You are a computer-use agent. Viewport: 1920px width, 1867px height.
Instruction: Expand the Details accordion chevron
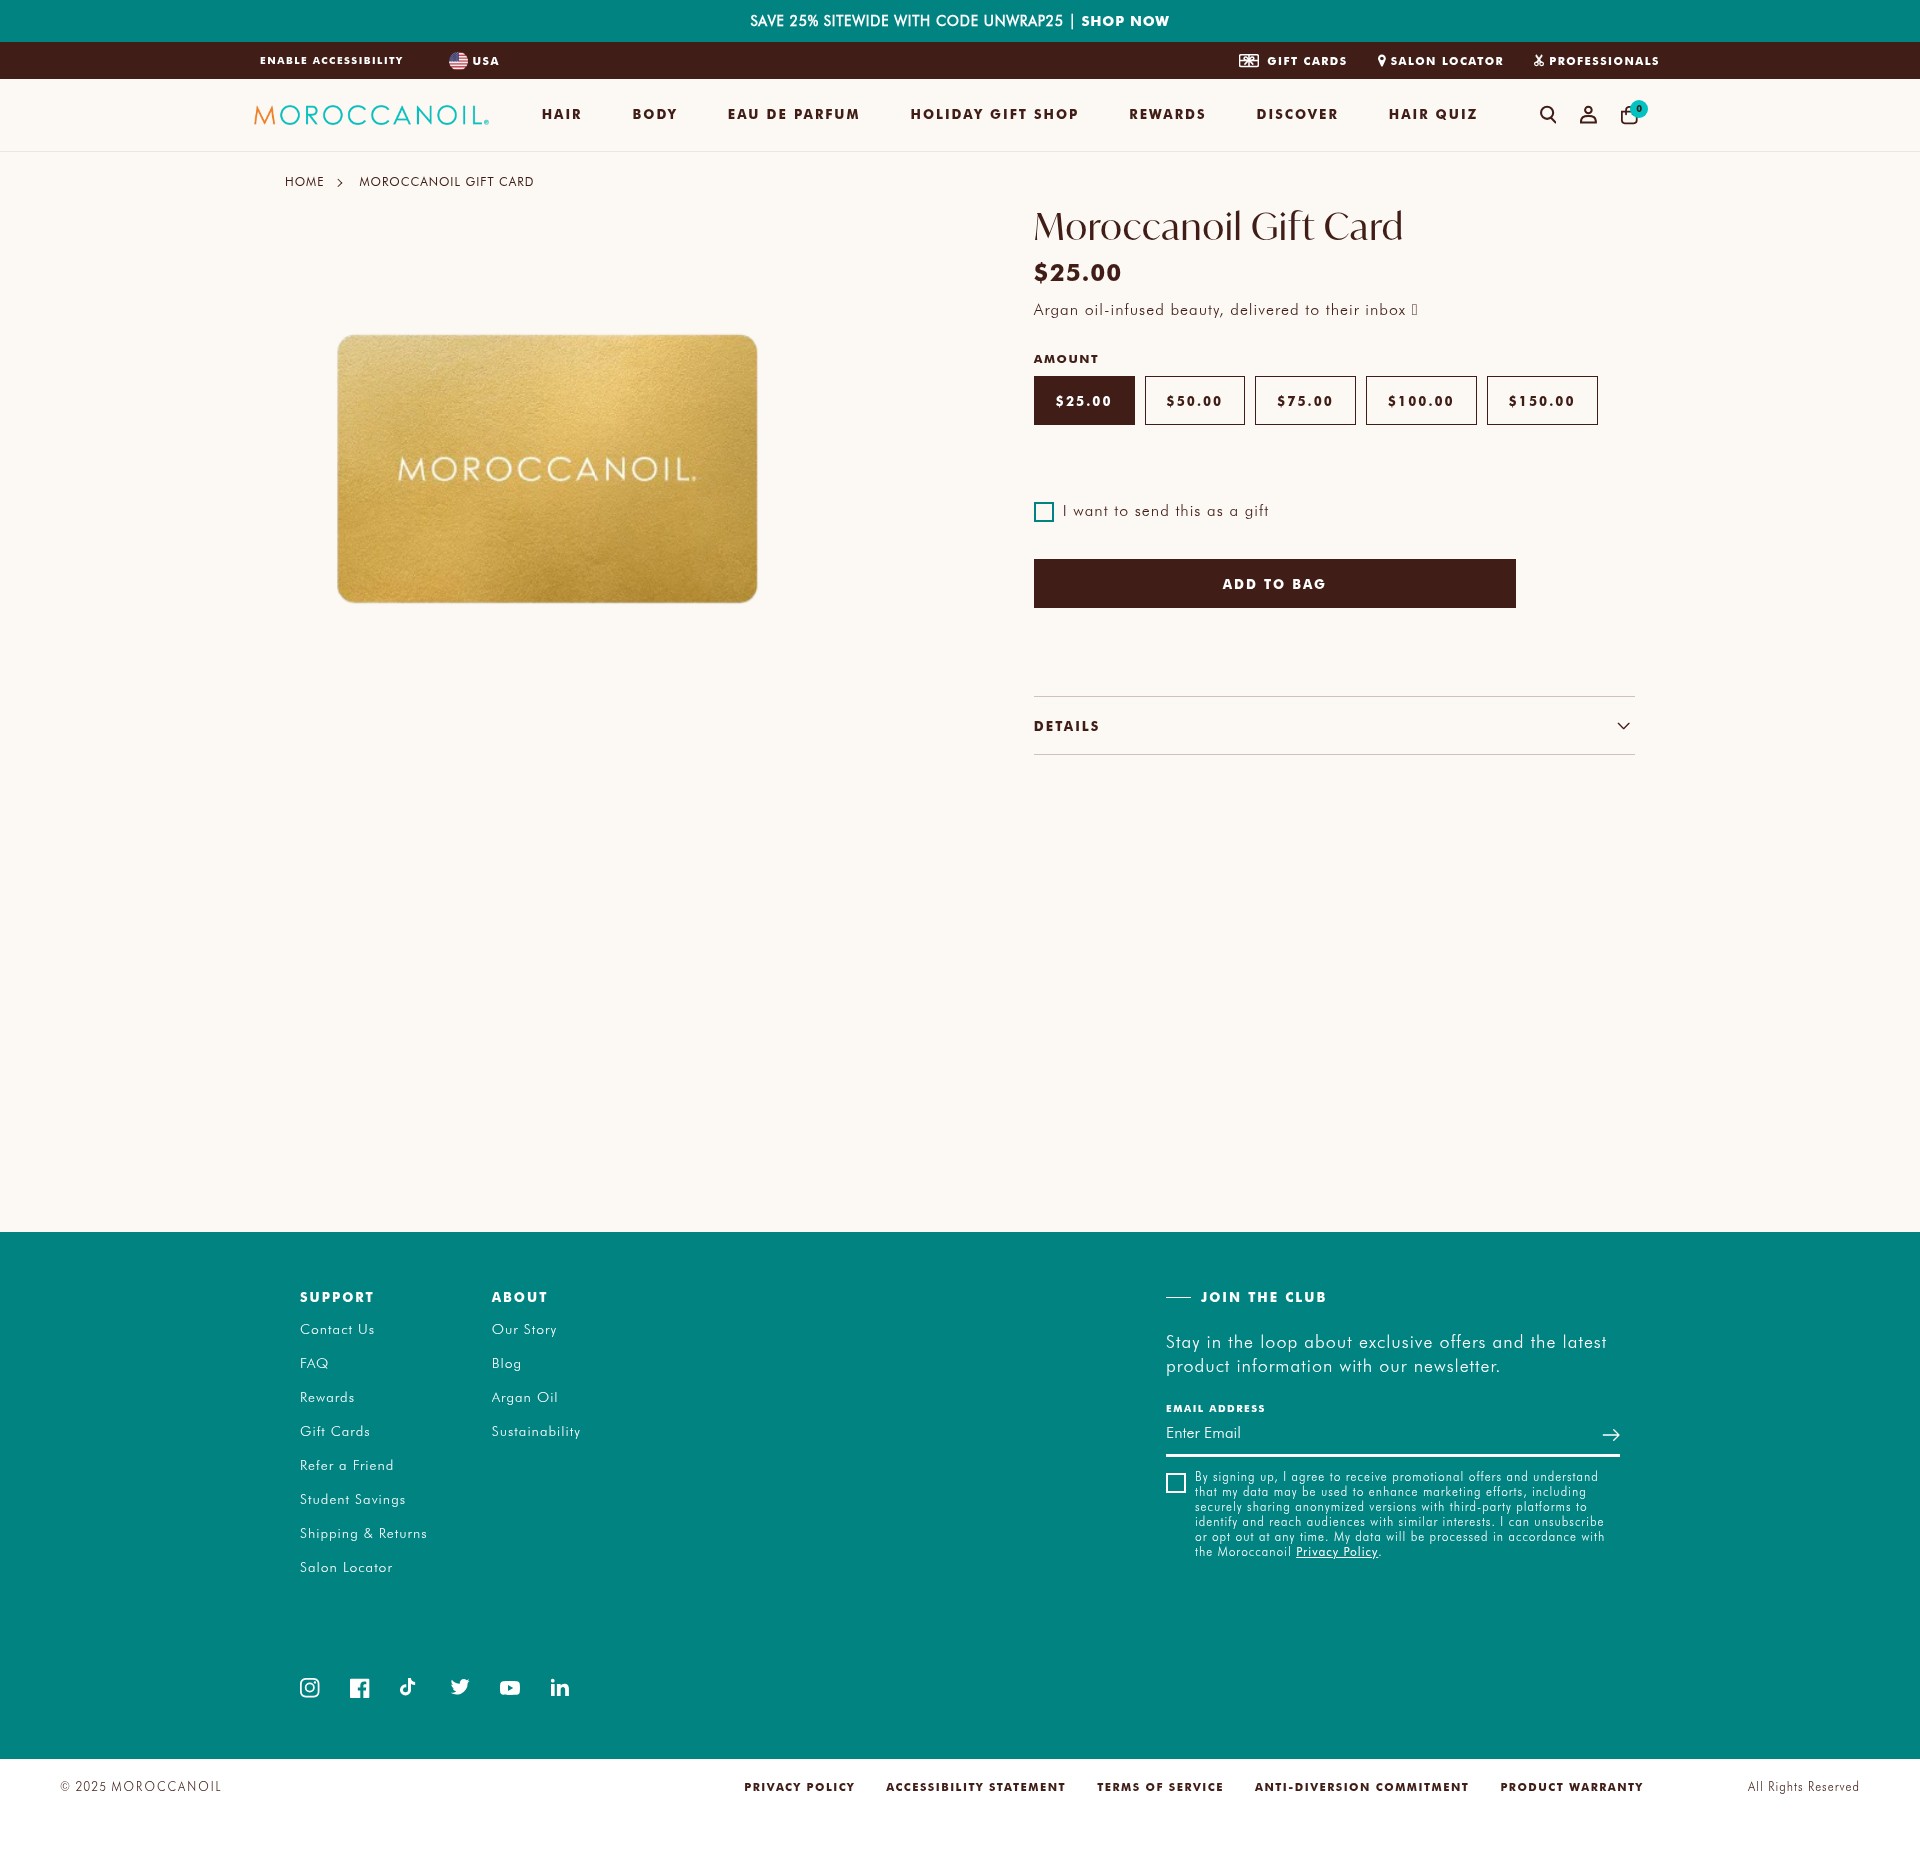coord(1623,726)
